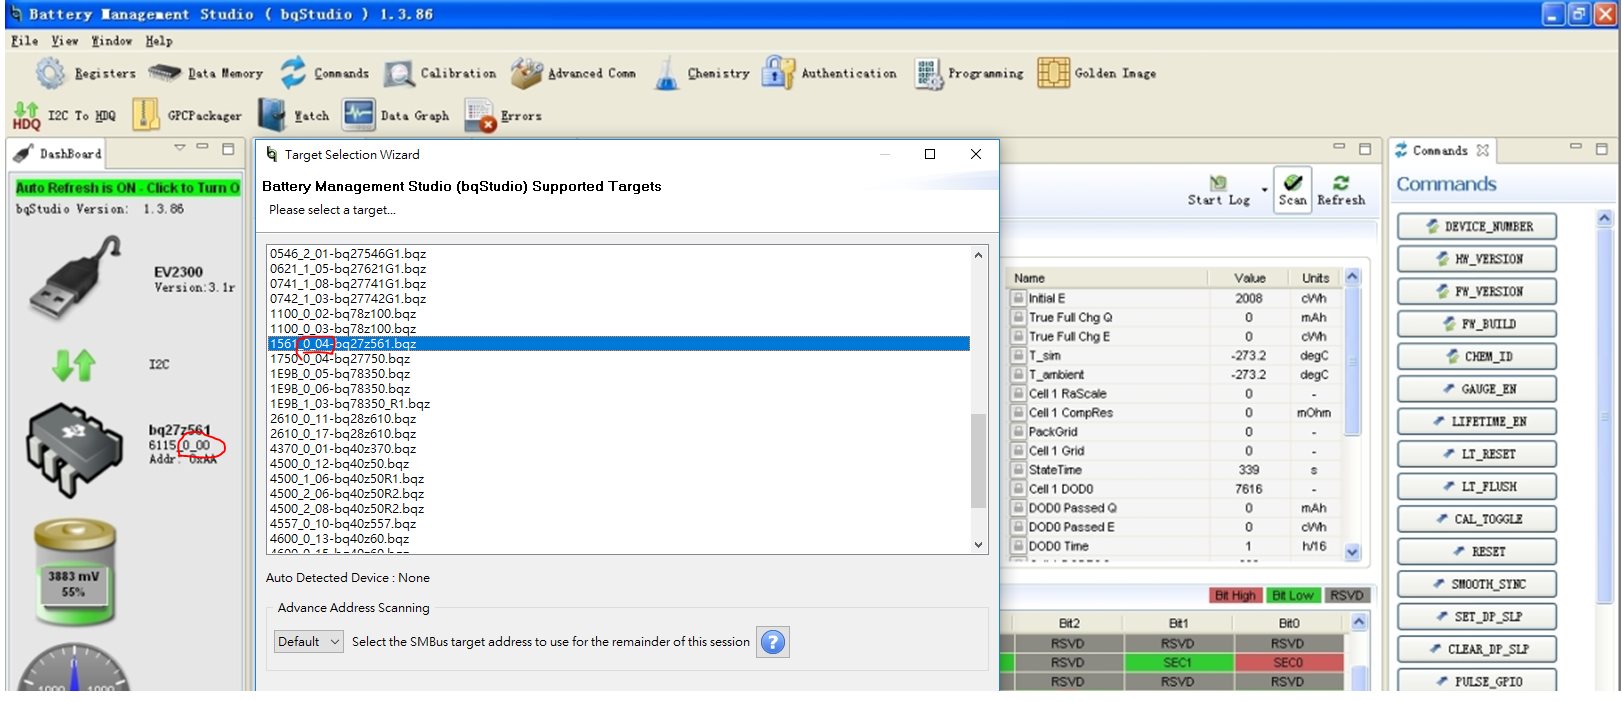
Task: Click the target list scrollbar thumb
Action: [978, 460]
